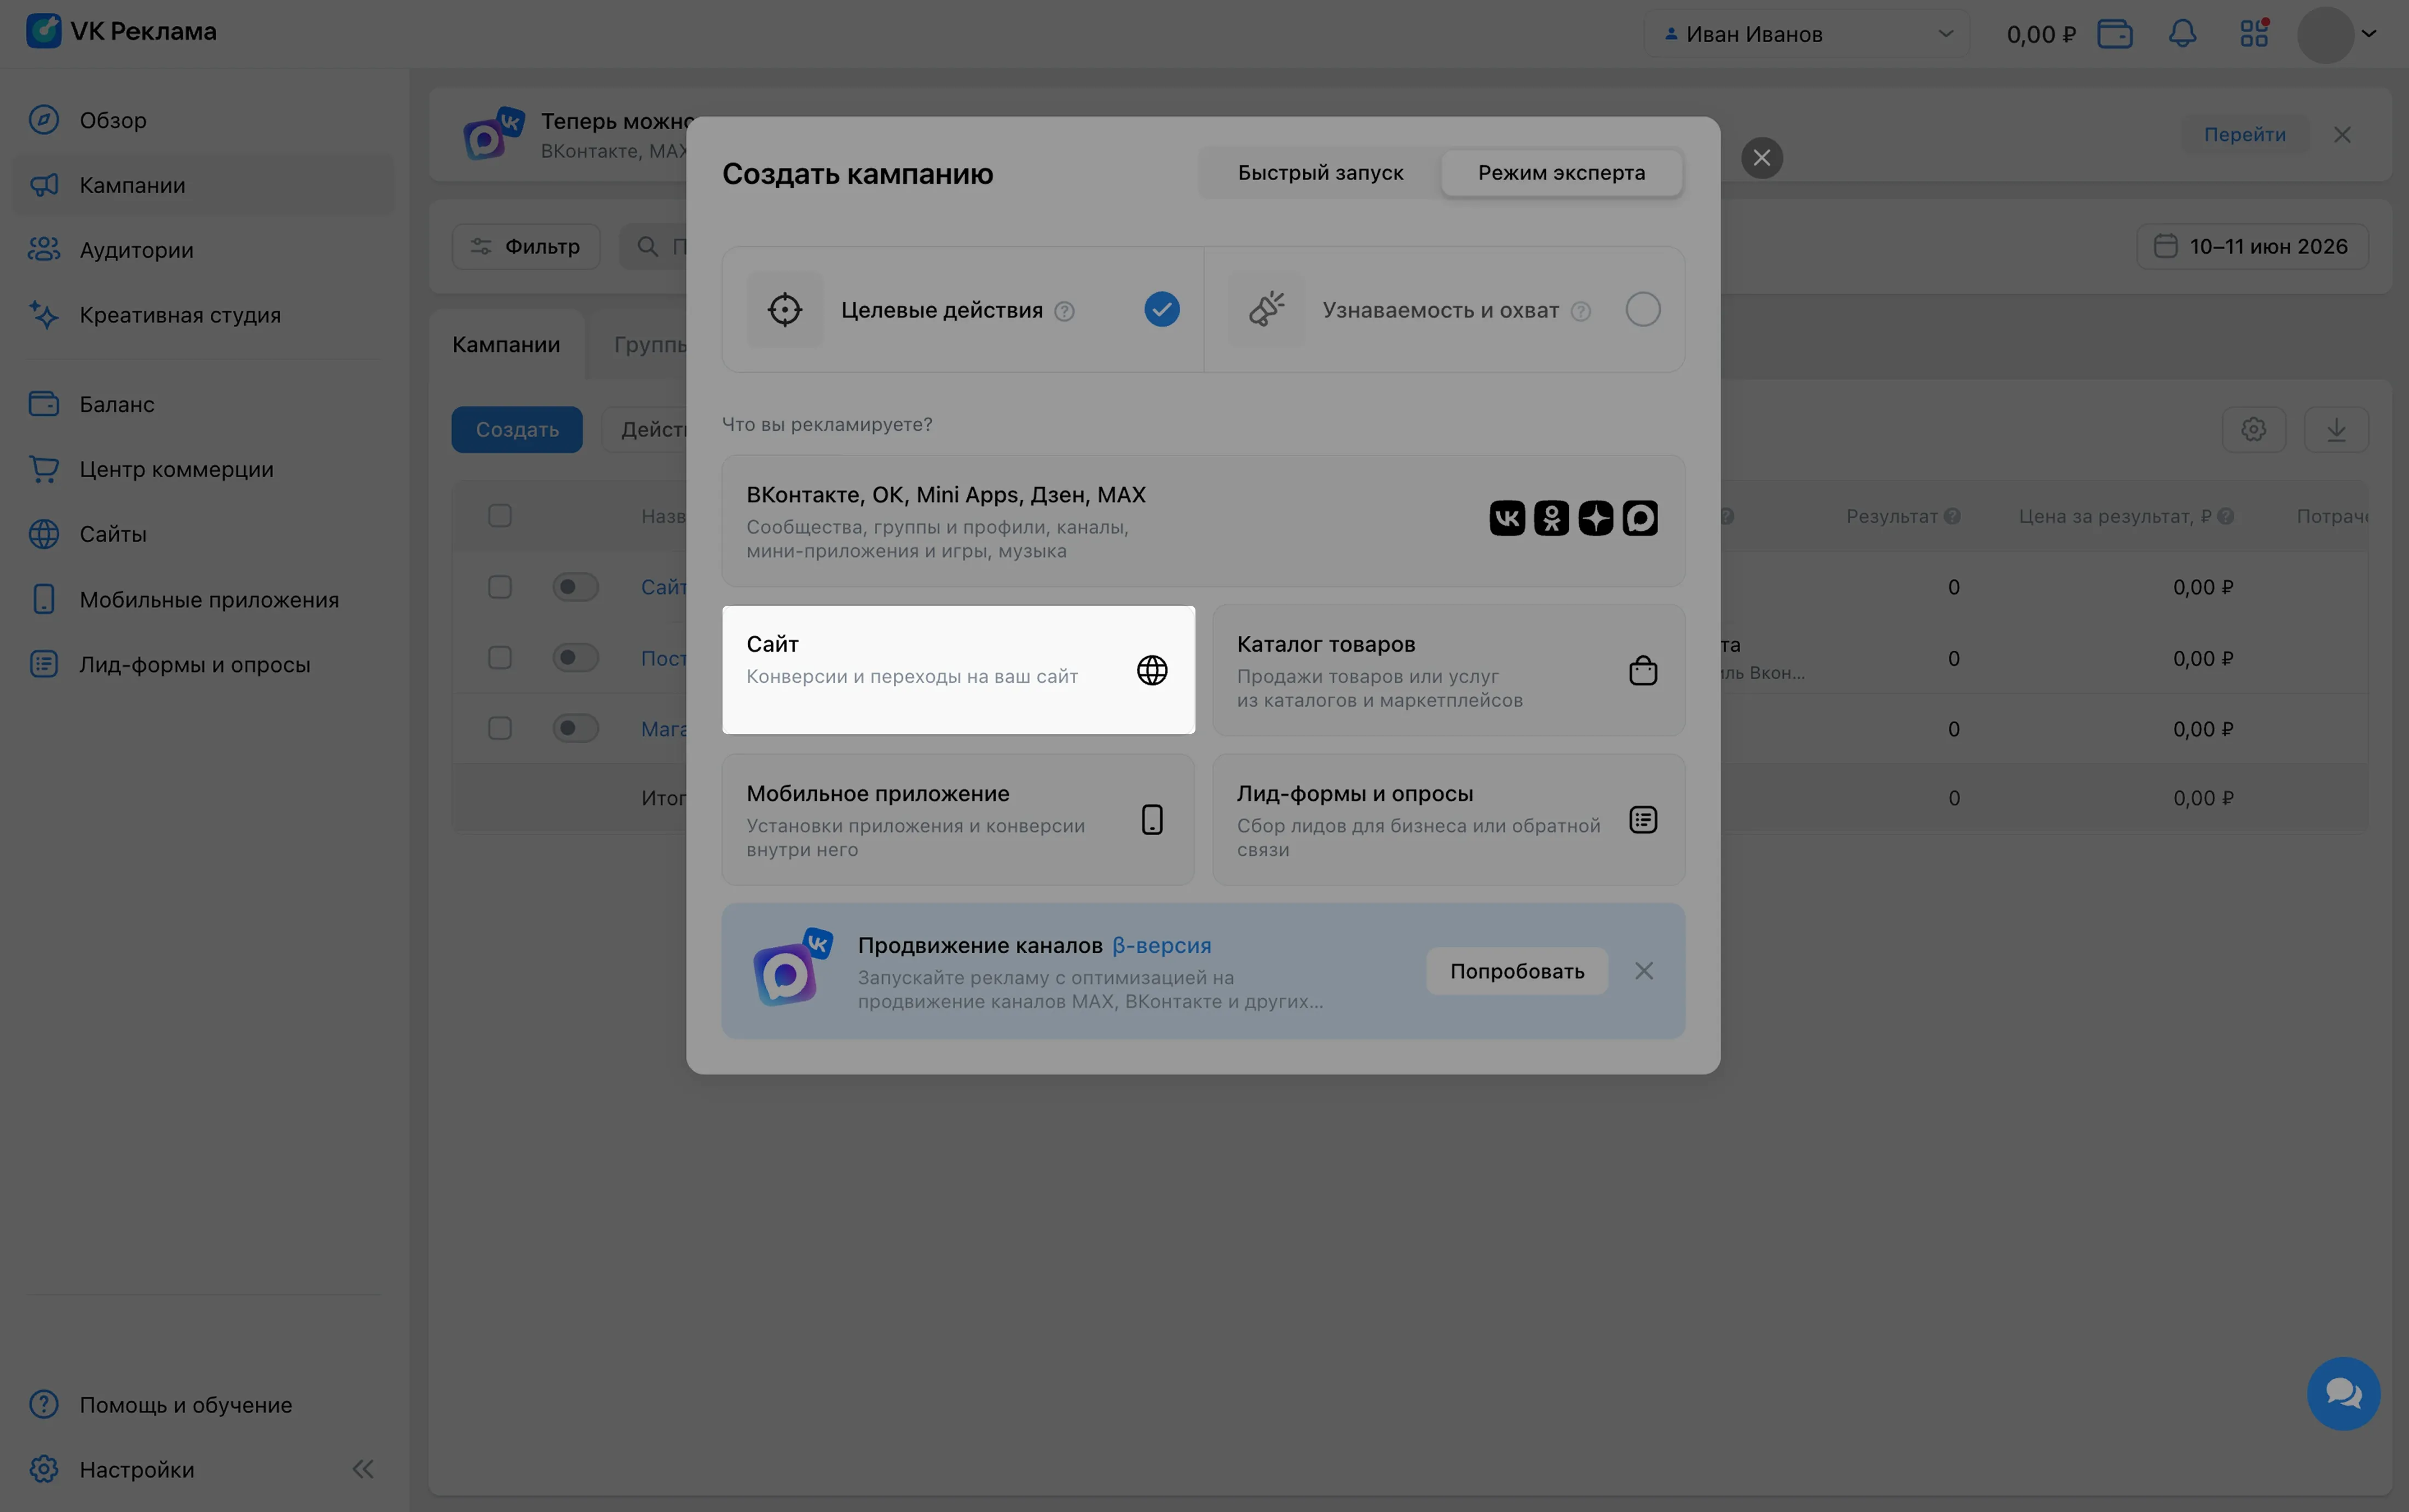Show help for Целевые действия

(x=1064, y=312)
